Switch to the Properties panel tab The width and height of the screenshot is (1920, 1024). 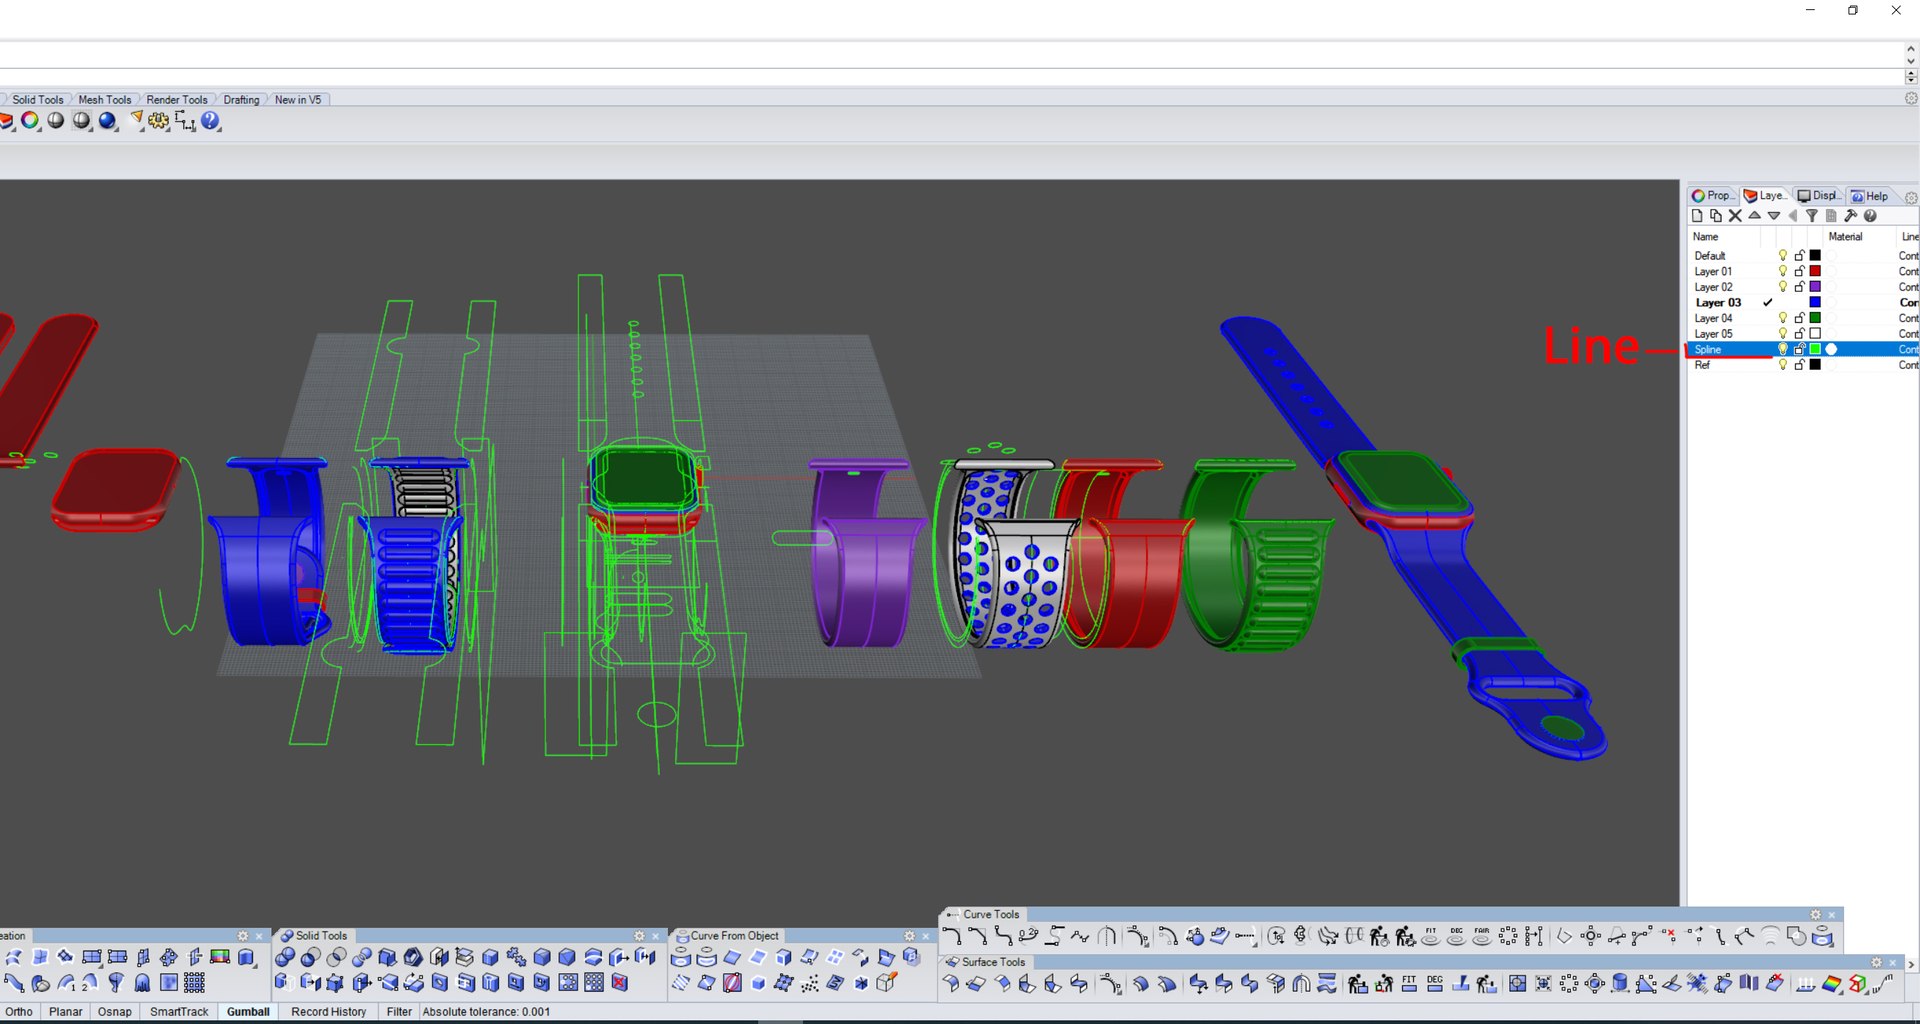1713,196
